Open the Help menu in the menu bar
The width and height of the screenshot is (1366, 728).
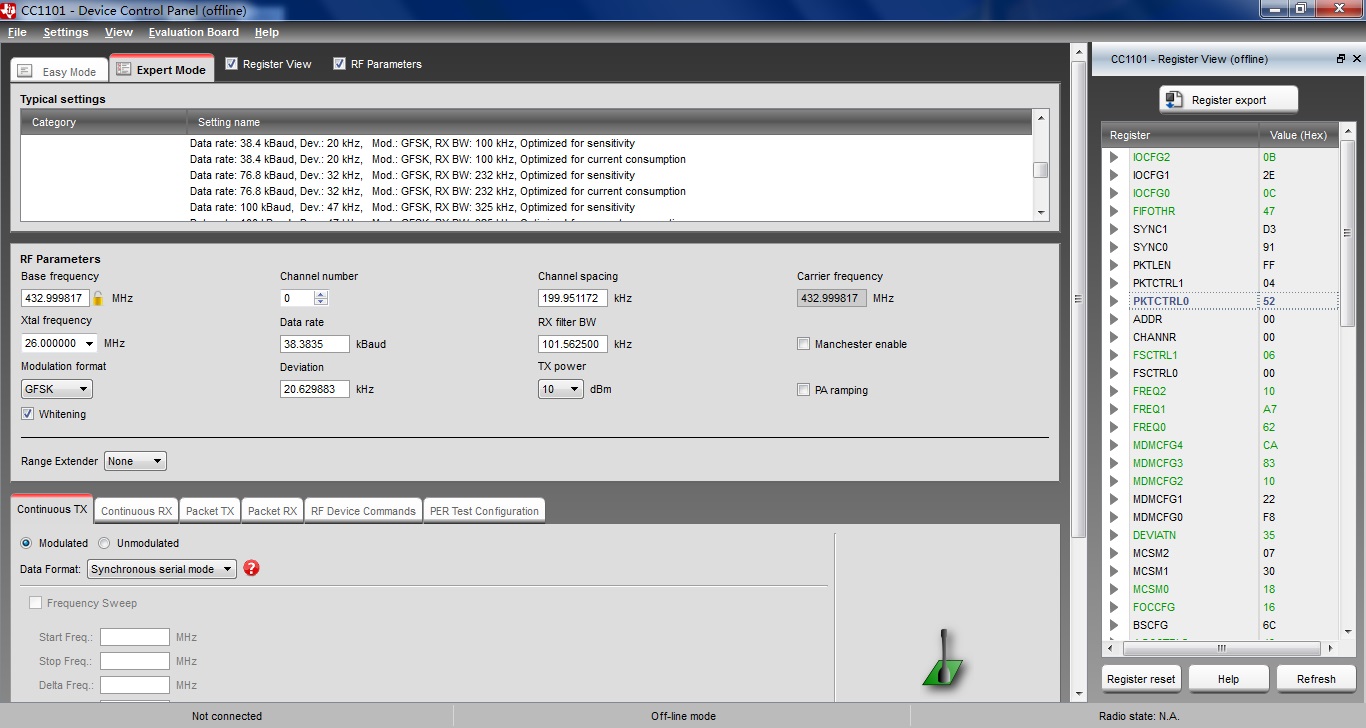tap(267, 32)
